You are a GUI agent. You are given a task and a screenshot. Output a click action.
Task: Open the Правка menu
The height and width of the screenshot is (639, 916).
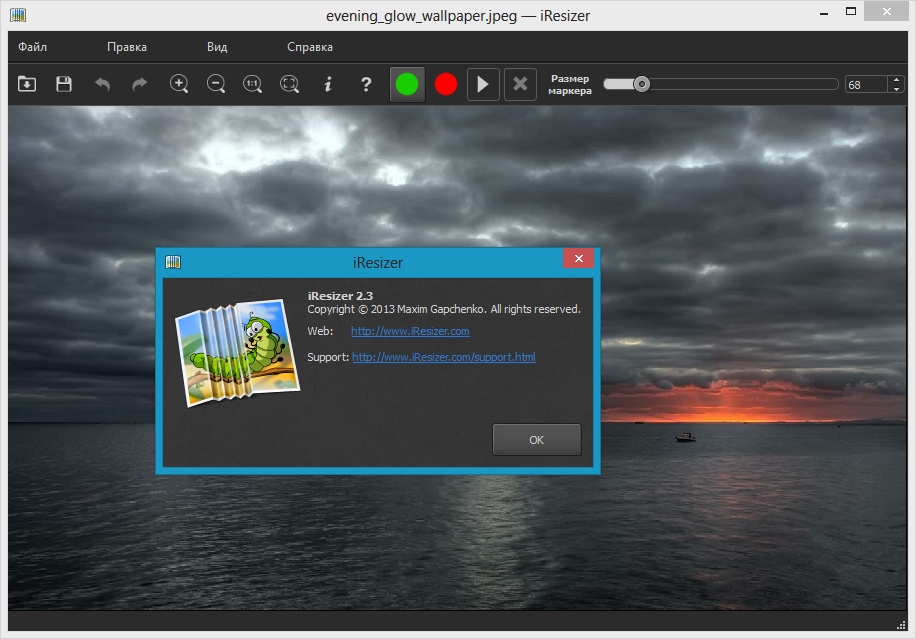127,47
